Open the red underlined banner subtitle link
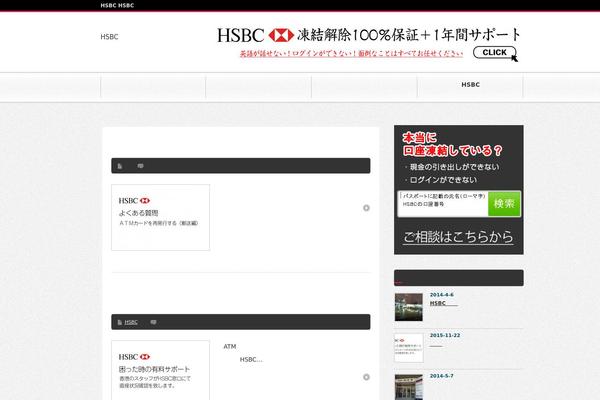The height and width of the screenshot is (400, 600). 351,54
